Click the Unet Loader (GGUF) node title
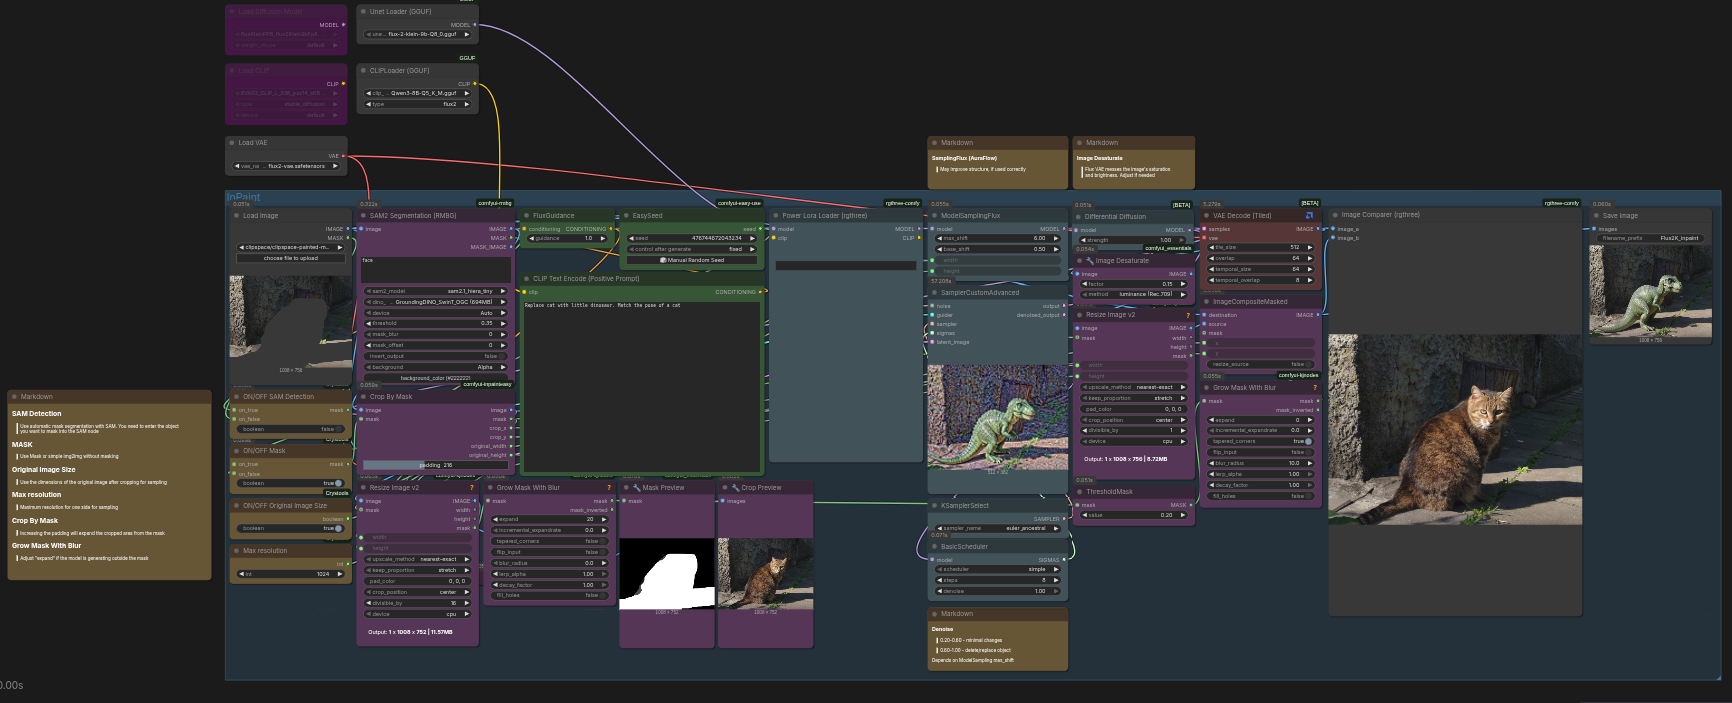This screenshot has height=703, width=1732. (x=400, y=12)
